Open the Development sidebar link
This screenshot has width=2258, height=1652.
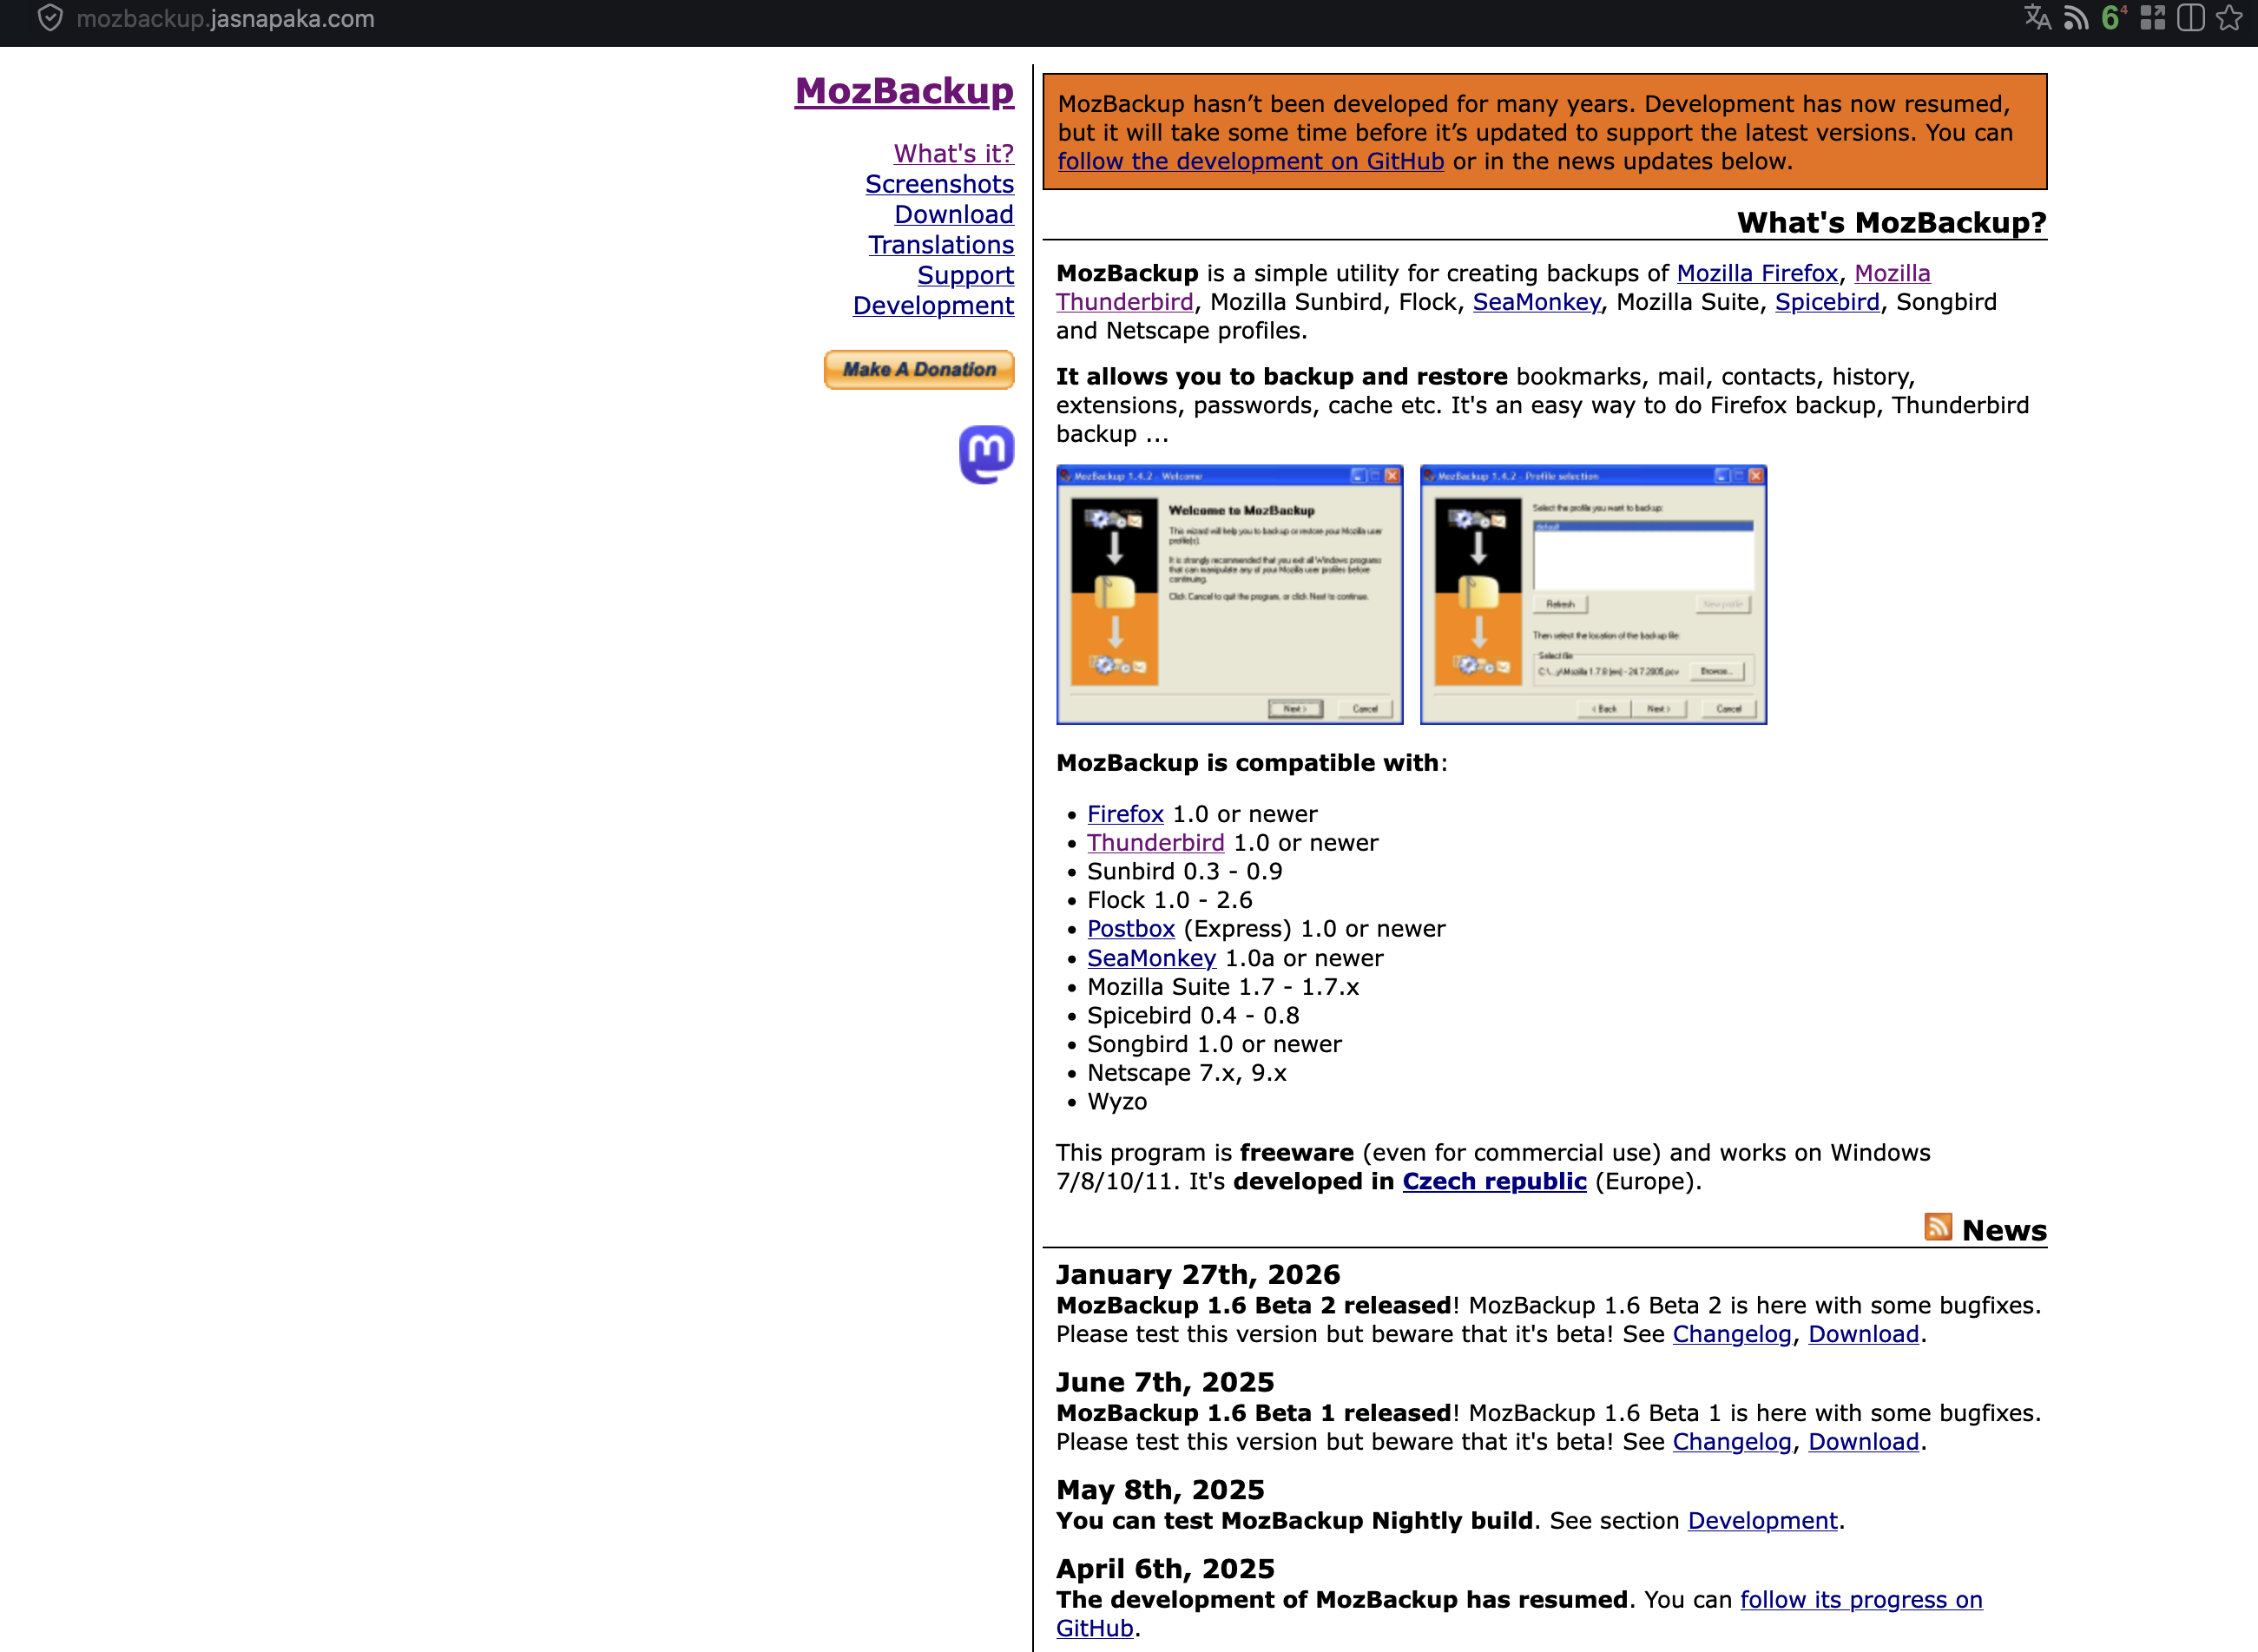(933, 305)
